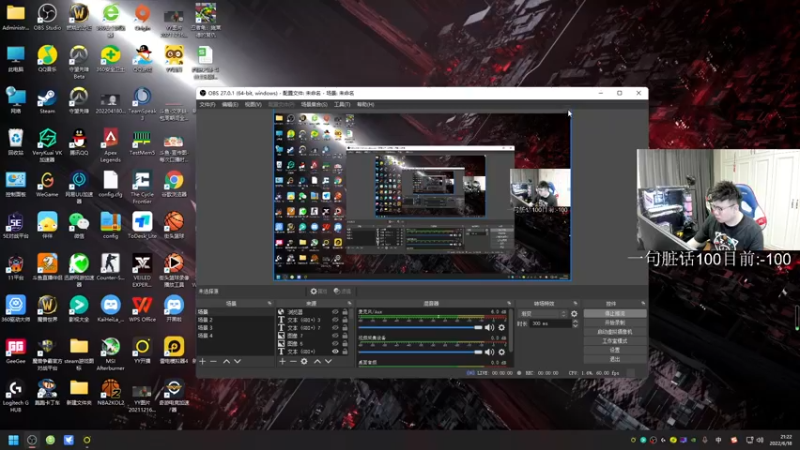Image resolution: width=800 pixels, height=450 pixels.
Task: Move selected scene down with arrow icon
Action: [238, 361]
